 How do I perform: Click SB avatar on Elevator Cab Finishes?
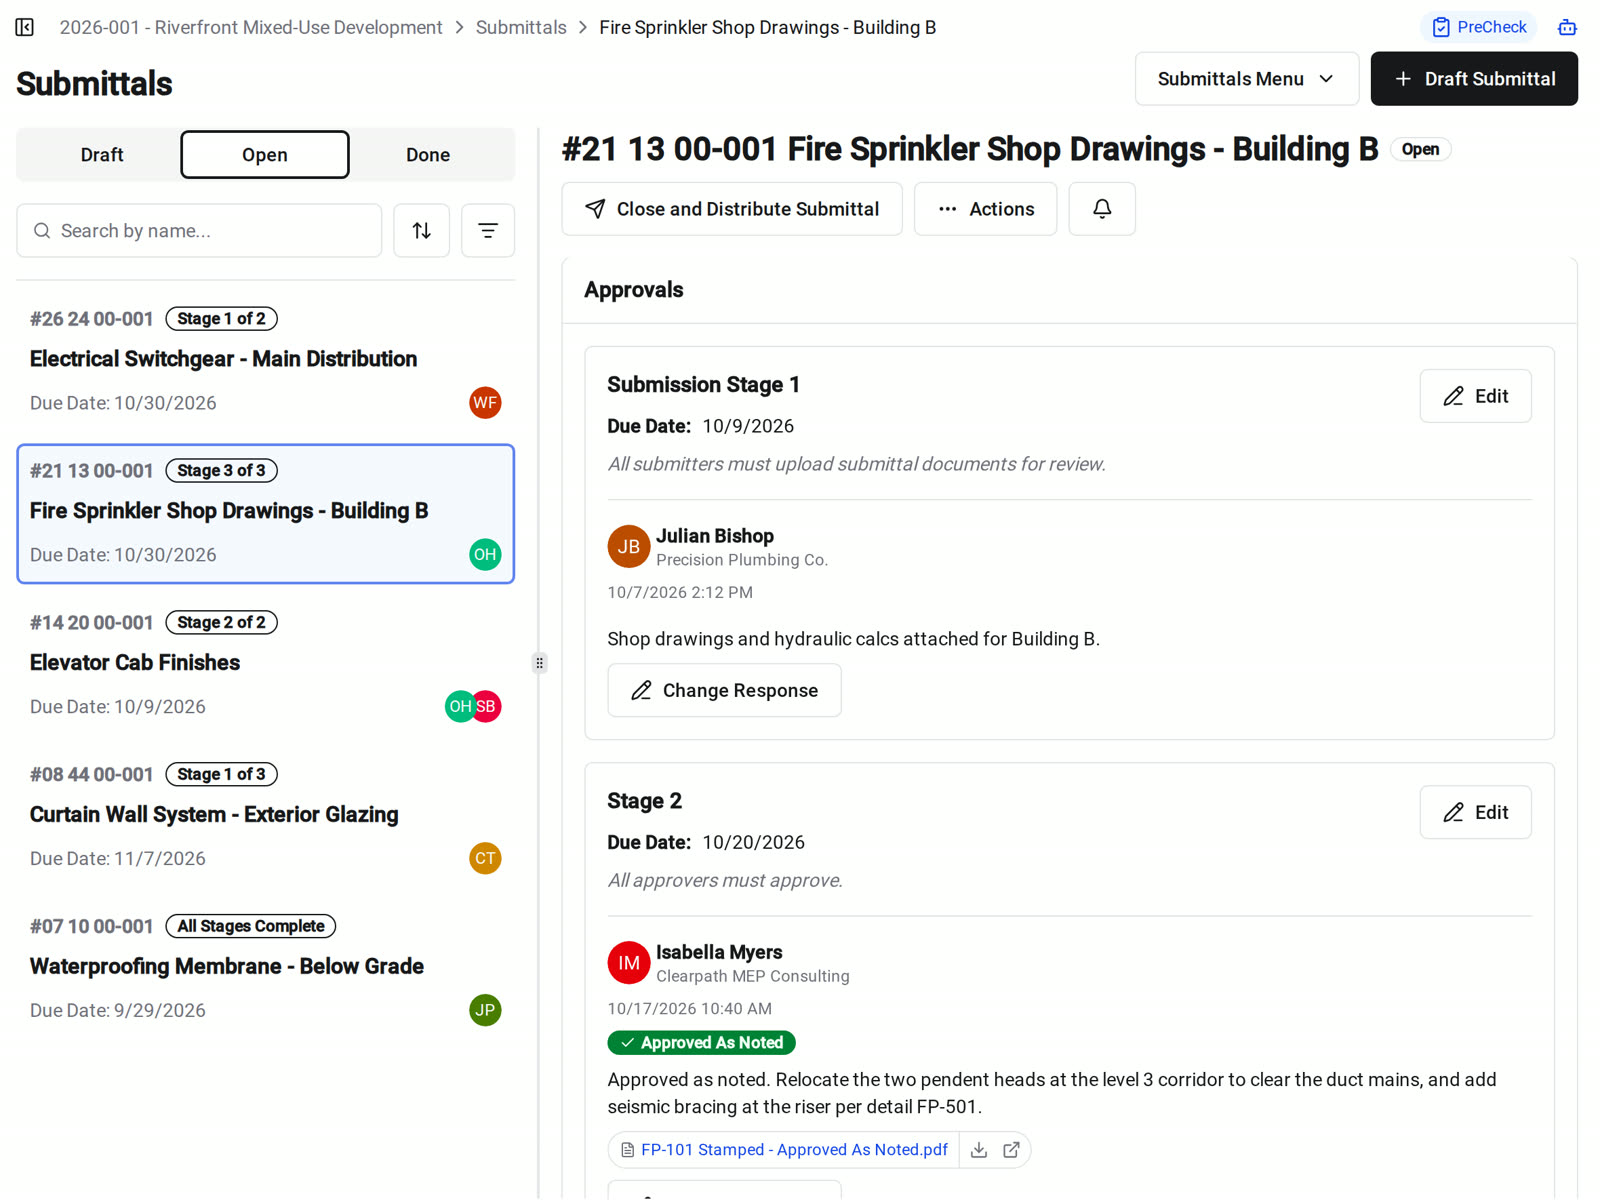click(488, 707)
